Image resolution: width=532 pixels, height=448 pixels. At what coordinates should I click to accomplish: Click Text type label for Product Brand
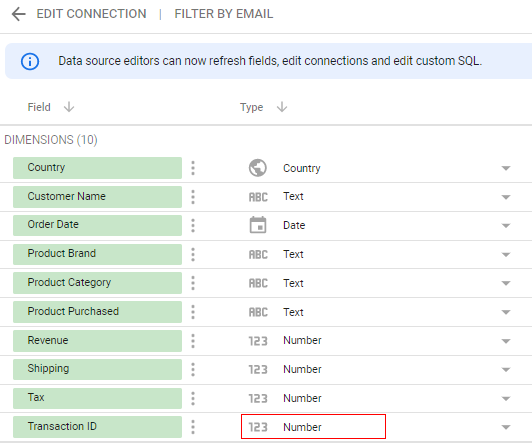293,254
